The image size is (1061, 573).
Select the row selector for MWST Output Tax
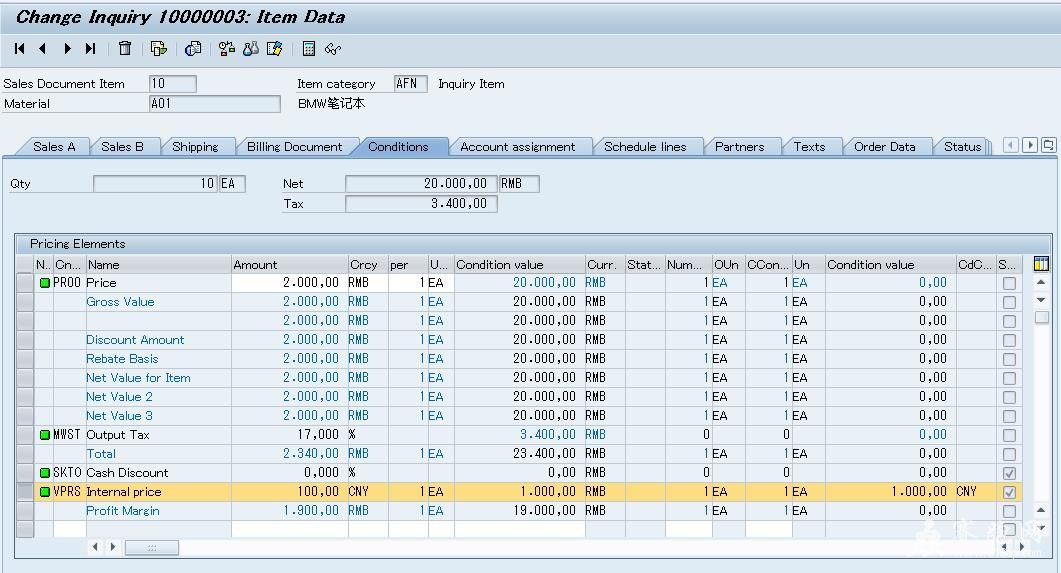pyautogui.click(x=25, y=435)
